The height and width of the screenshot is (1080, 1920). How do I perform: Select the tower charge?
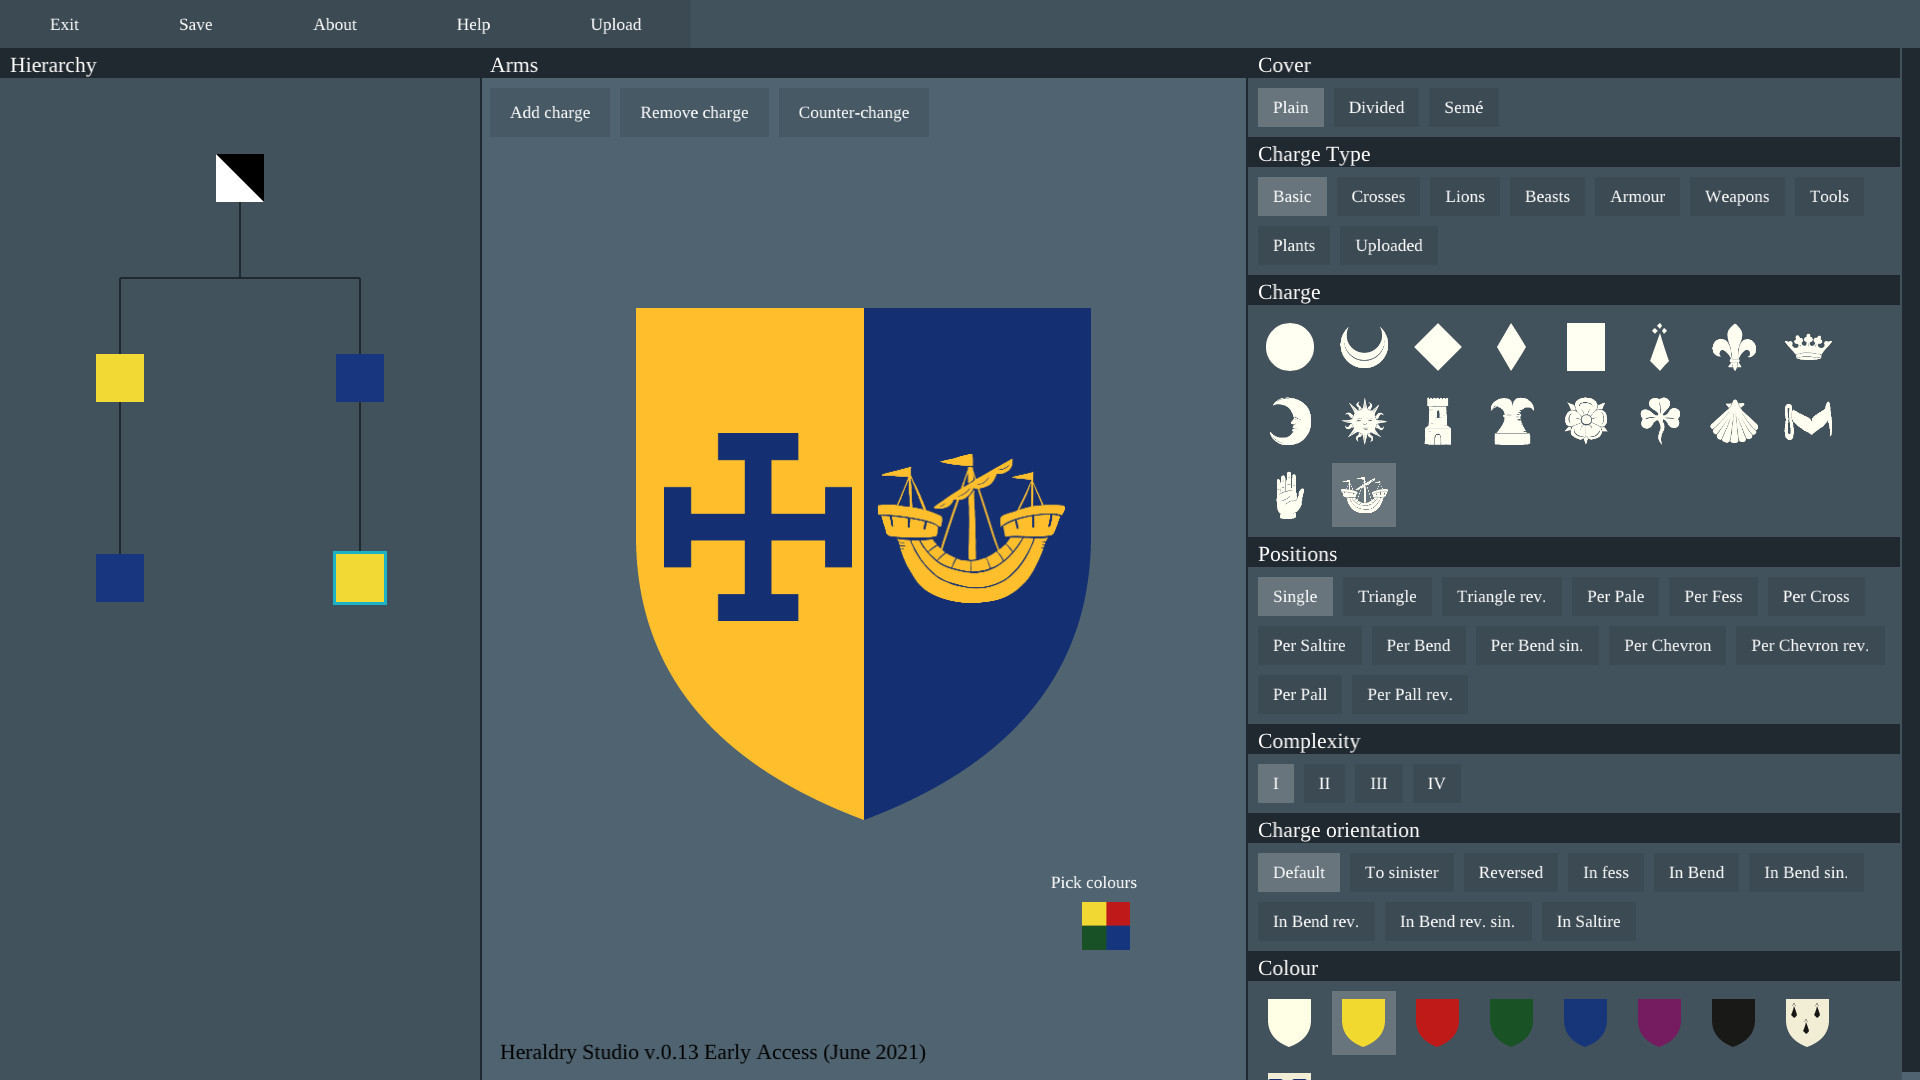coord(1437,420)
